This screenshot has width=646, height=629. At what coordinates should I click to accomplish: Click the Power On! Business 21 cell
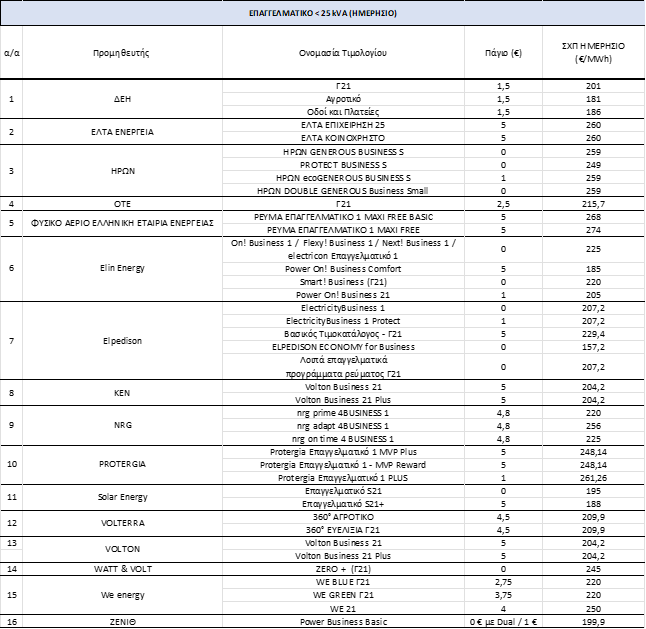tap(343, 295)
